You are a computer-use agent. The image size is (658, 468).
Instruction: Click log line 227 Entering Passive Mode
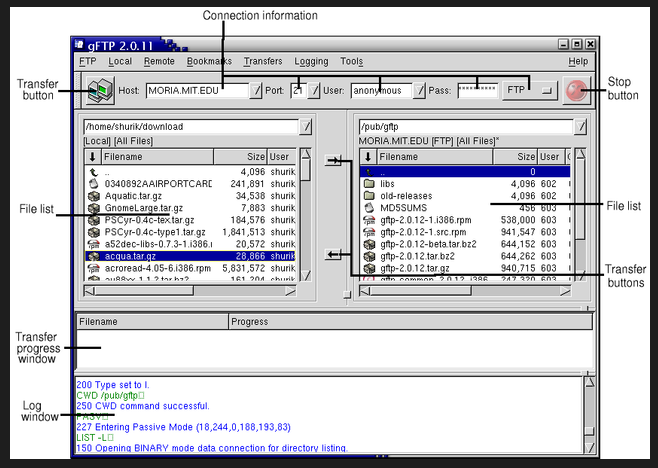(x=183, y=427)
